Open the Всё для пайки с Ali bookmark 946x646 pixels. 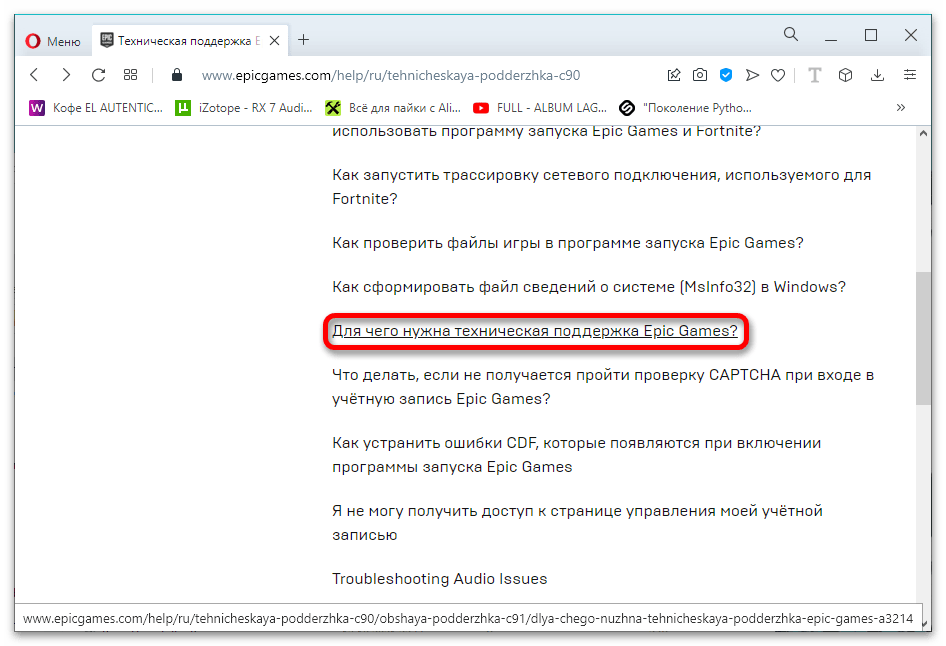(x=393, y=108)
